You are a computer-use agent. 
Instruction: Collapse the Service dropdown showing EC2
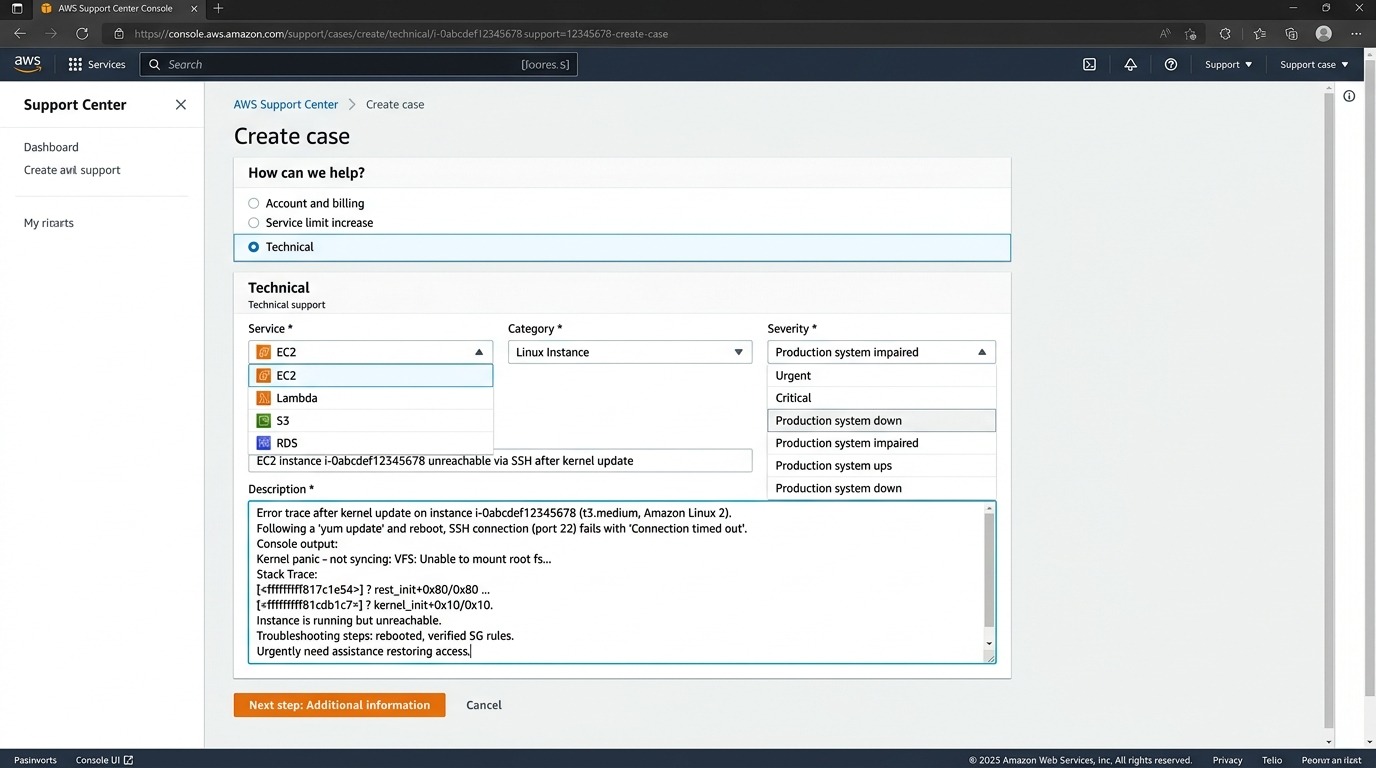click(x=370, y=352)
